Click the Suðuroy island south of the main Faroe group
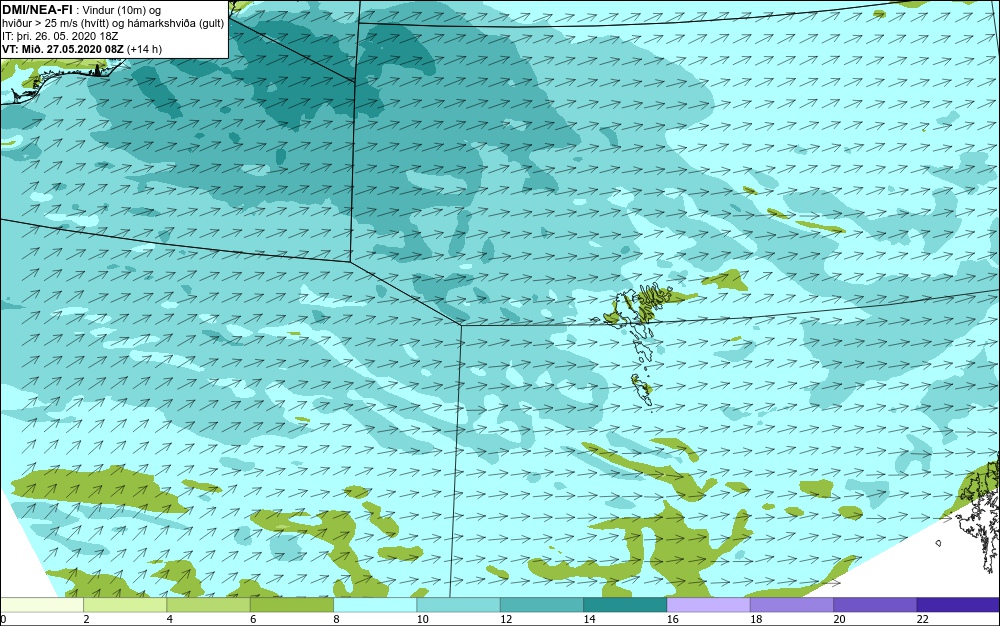Viewport: 1000px width, 626px height. [x=642, y=389]
